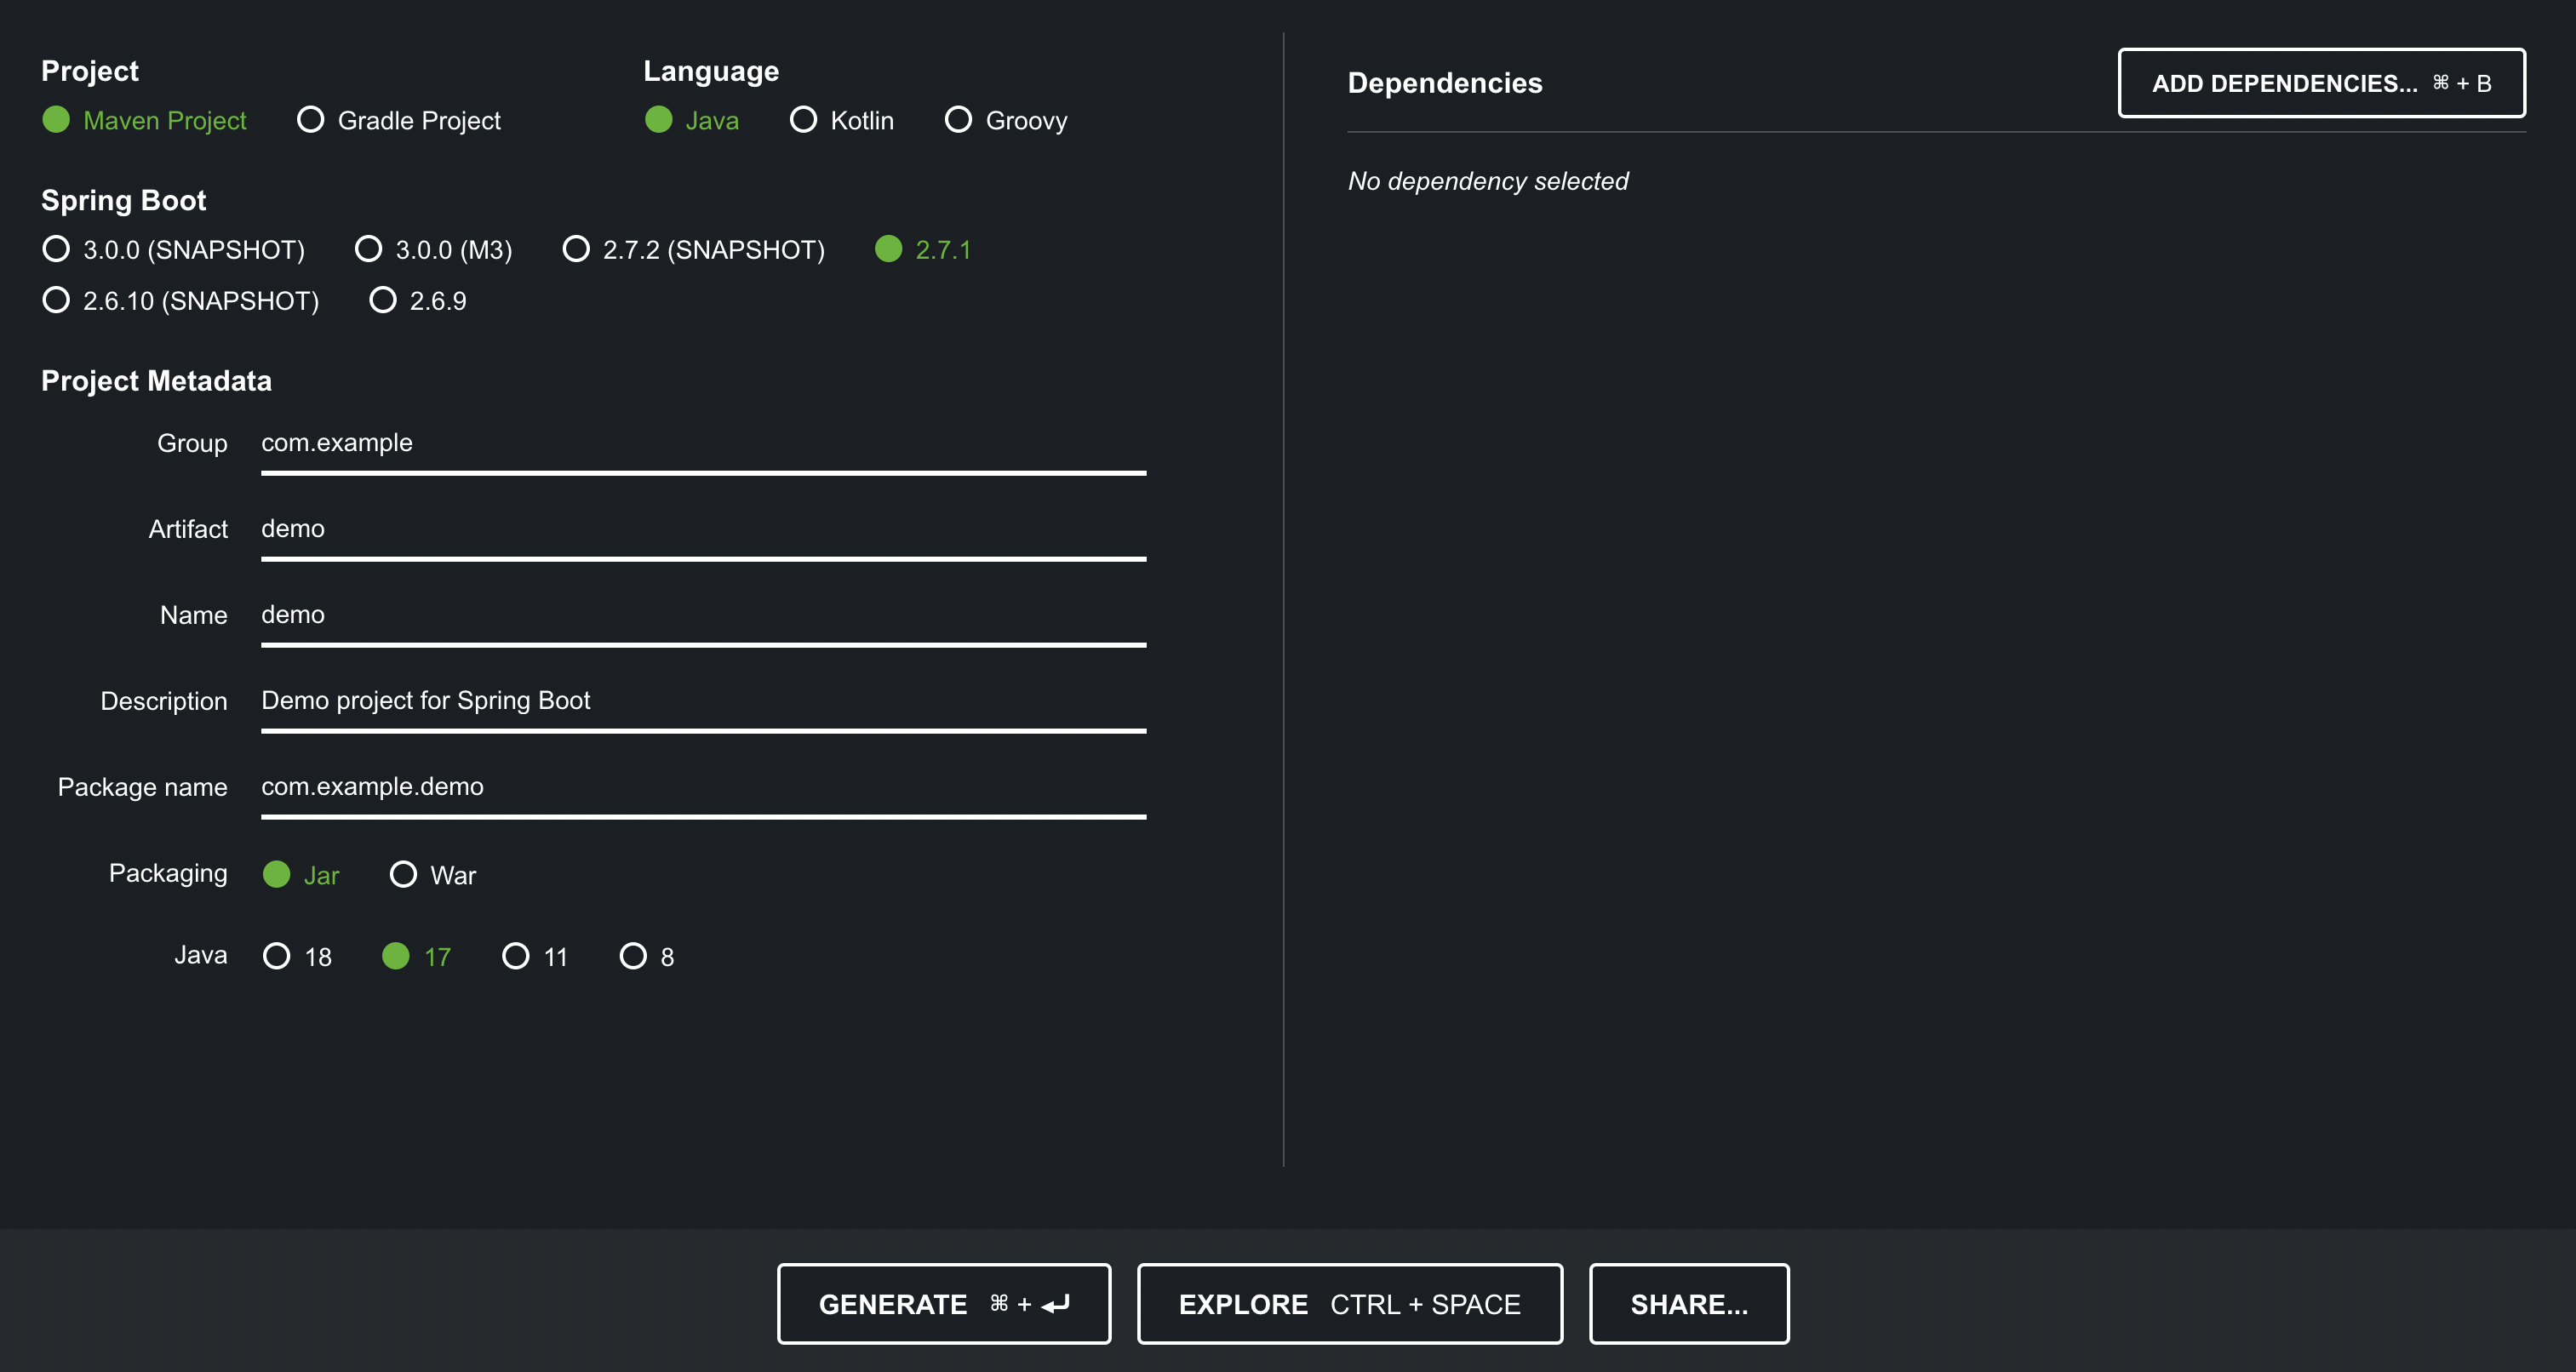The width and height of the screenshot is (2576, 1372).
Task: Click into the Description field
Action: (702, 701)
